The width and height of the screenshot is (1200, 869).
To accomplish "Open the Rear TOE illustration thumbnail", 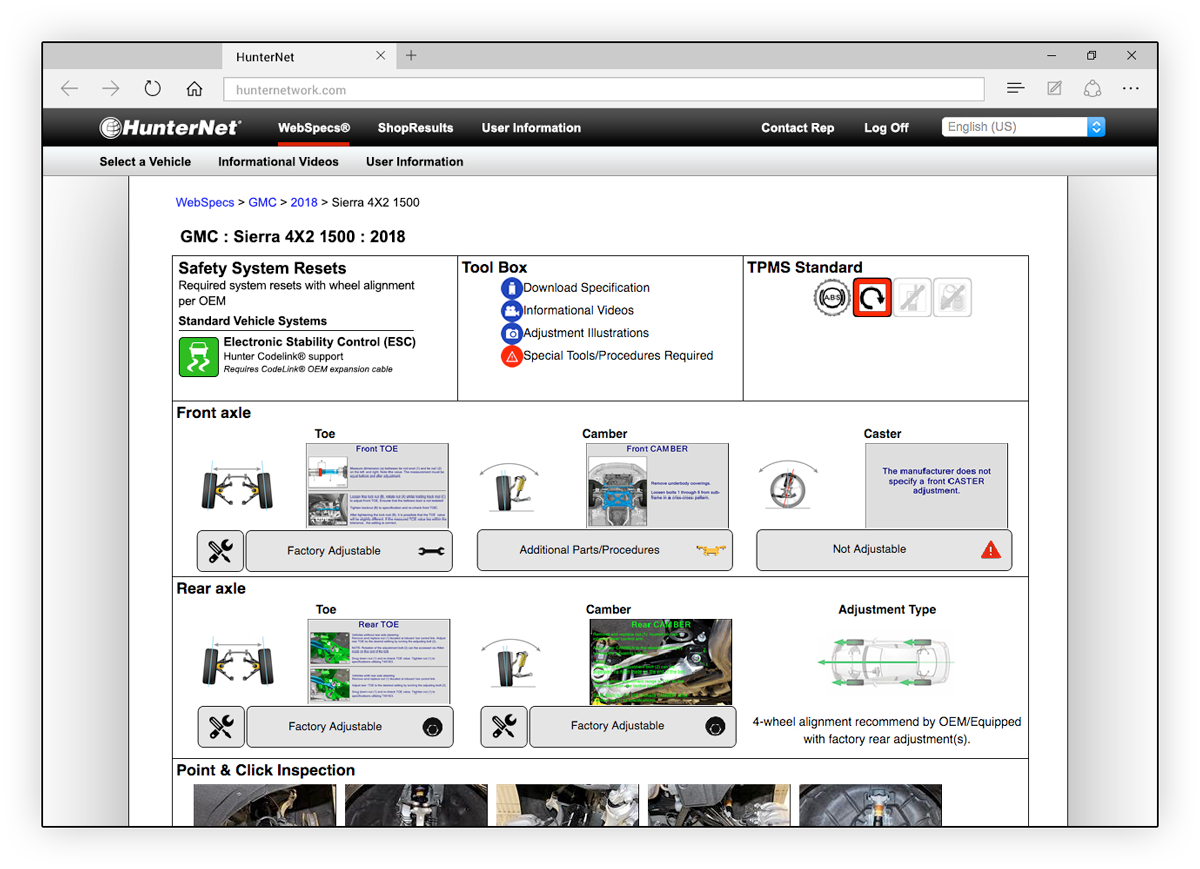I will [x=378, y=662].
